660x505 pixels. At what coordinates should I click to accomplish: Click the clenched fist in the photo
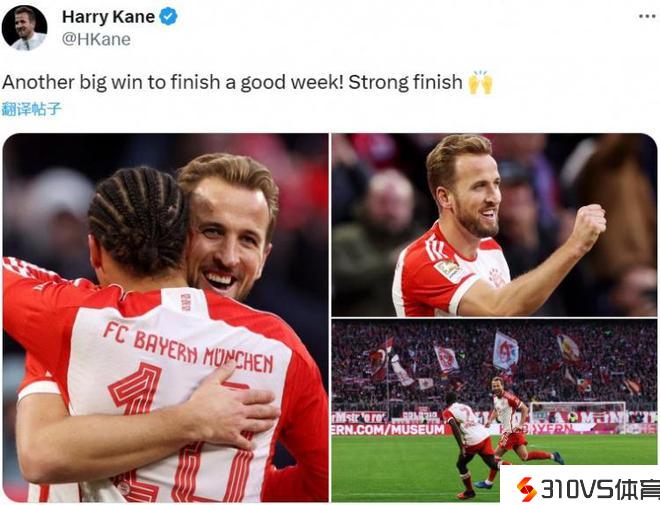pos(588,227)
